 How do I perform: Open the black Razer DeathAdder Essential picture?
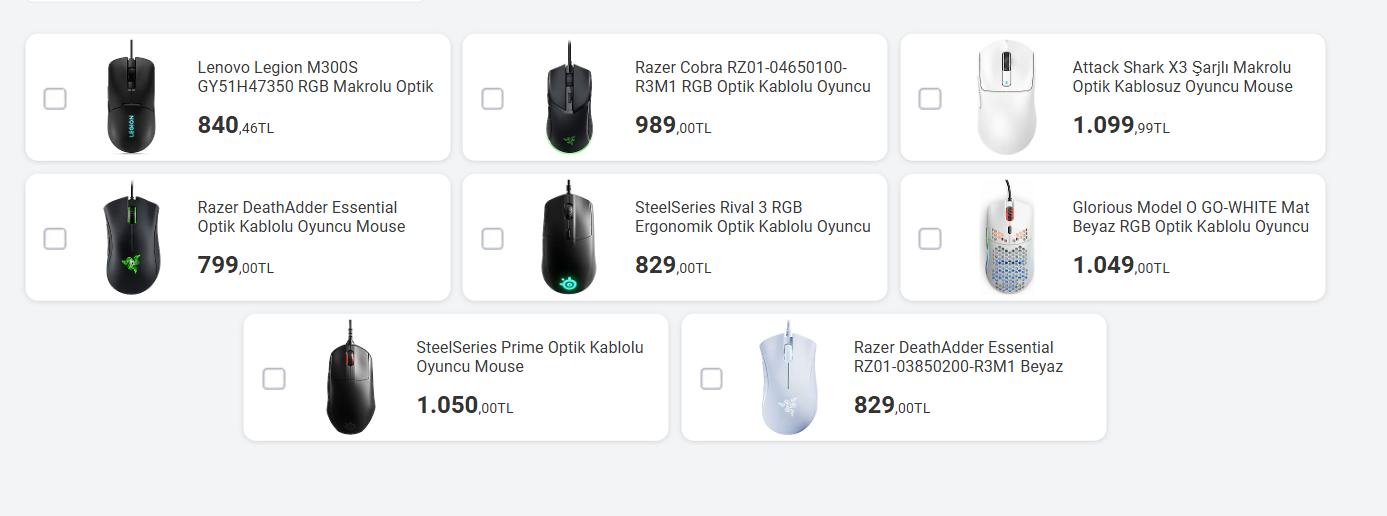point(131,238)
